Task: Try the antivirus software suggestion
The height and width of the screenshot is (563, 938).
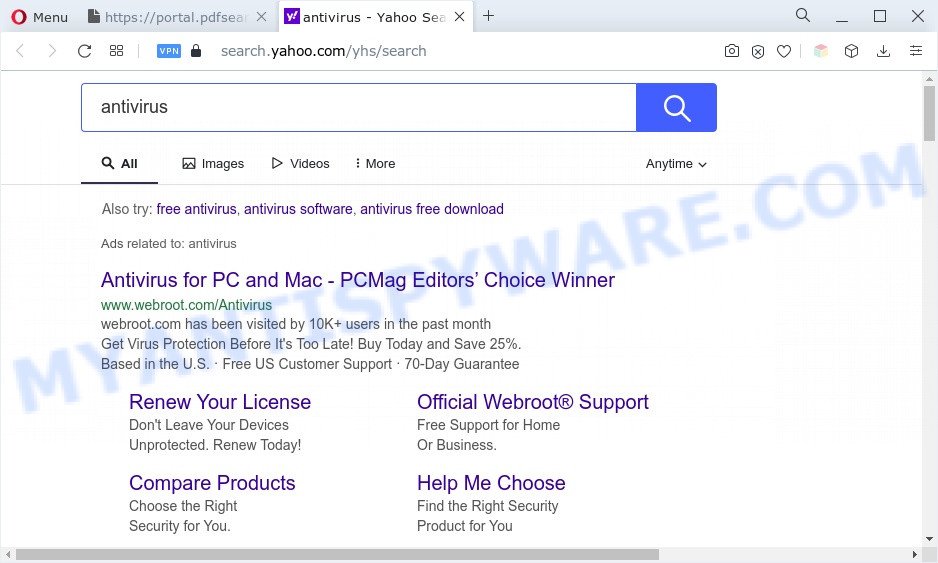Action: (x=298, y=209)
